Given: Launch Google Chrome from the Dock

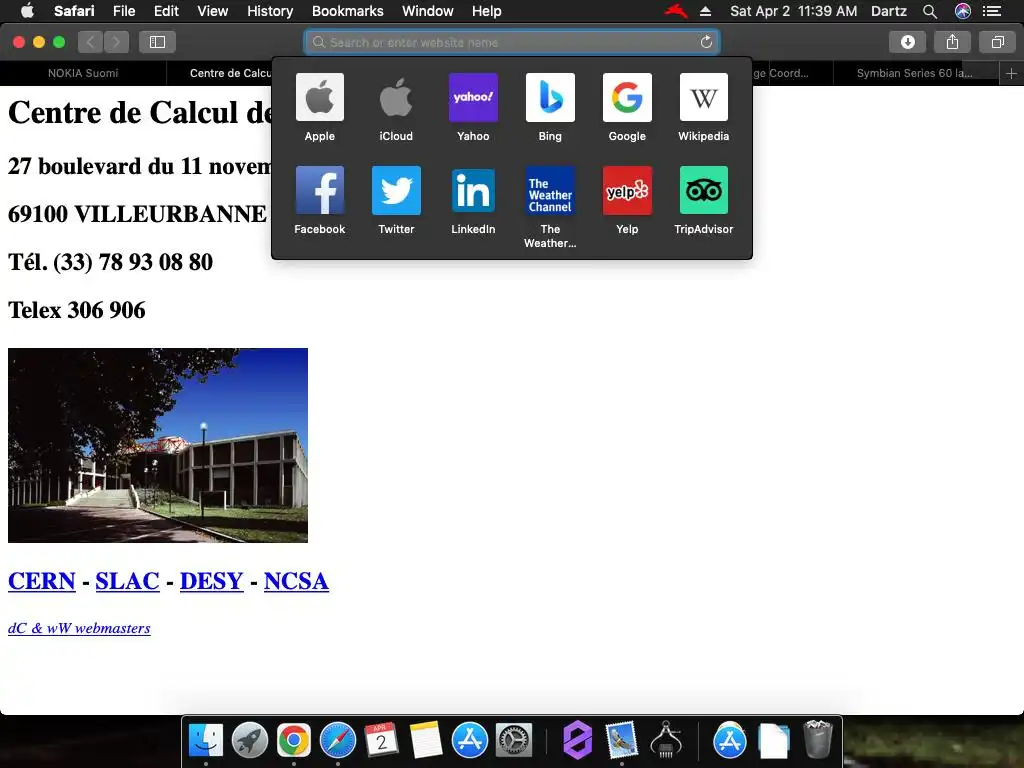Looking at the screenshot, I should pos(294,741).
